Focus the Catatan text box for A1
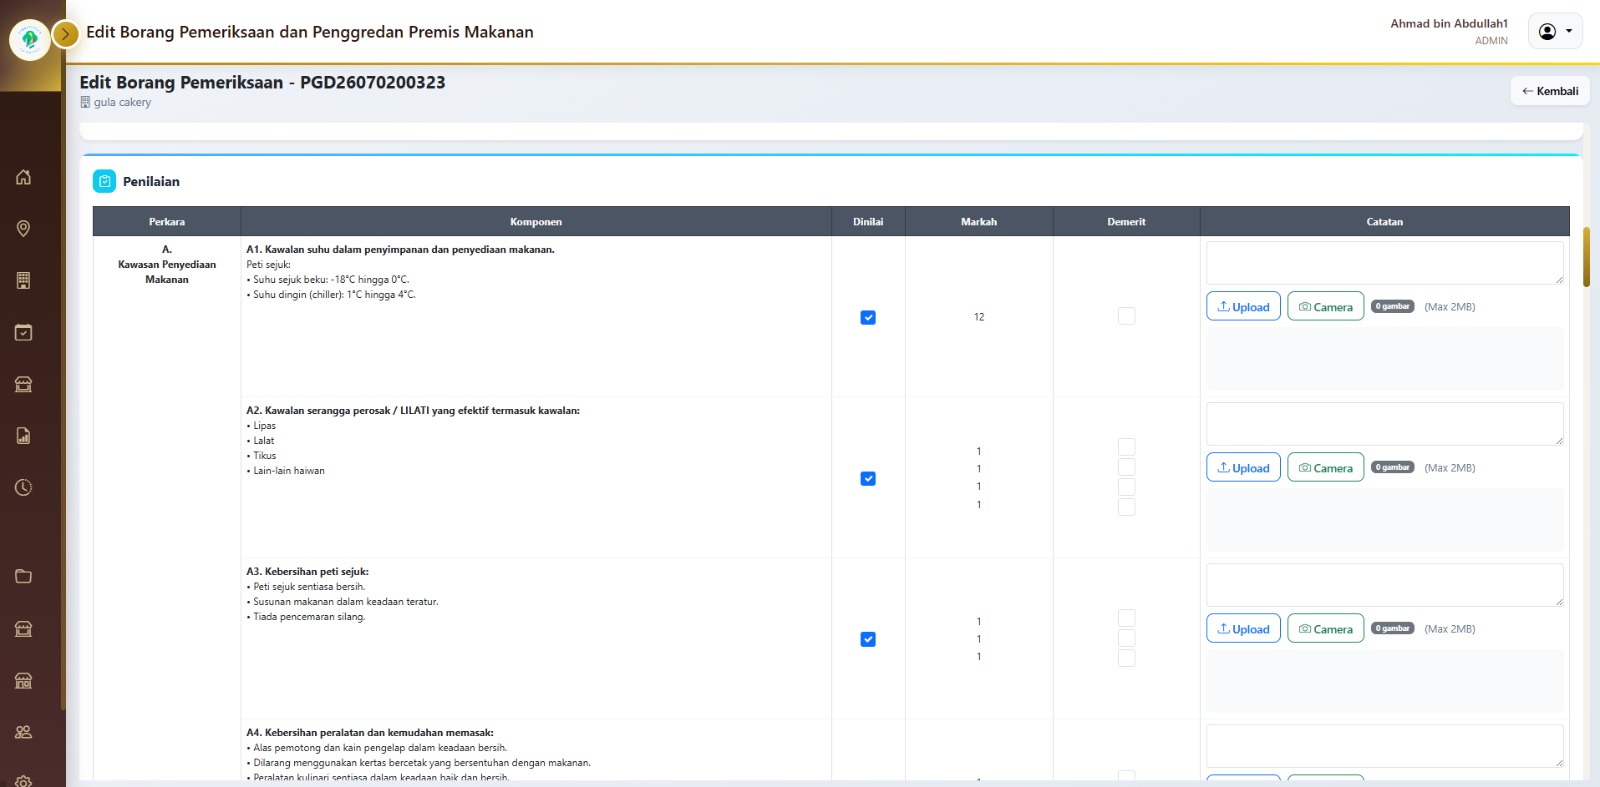The image size is (1600, 787). (1385, 263)
